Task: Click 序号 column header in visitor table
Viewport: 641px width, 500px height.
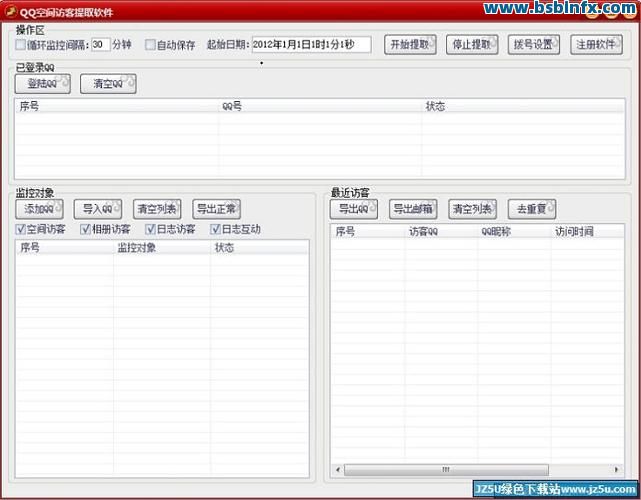Action: tap(368, 232)
